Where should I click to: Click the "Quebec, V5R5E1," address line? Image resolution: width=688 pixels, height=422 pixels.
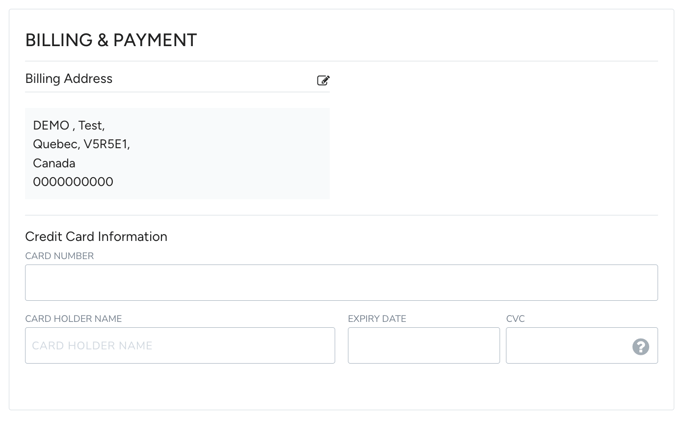[81, 144]
